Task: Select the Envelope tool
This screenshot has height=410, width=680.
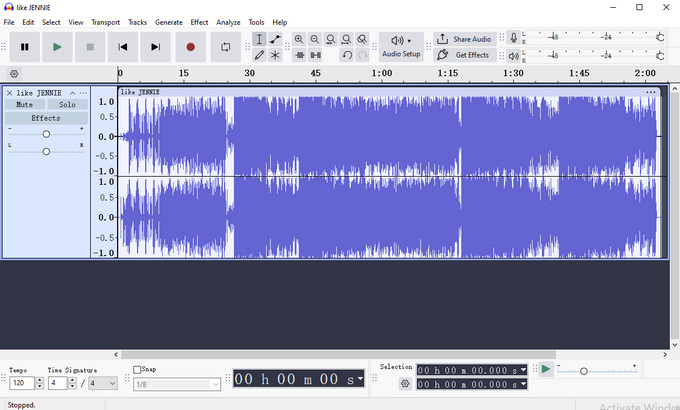Action: 275,39
